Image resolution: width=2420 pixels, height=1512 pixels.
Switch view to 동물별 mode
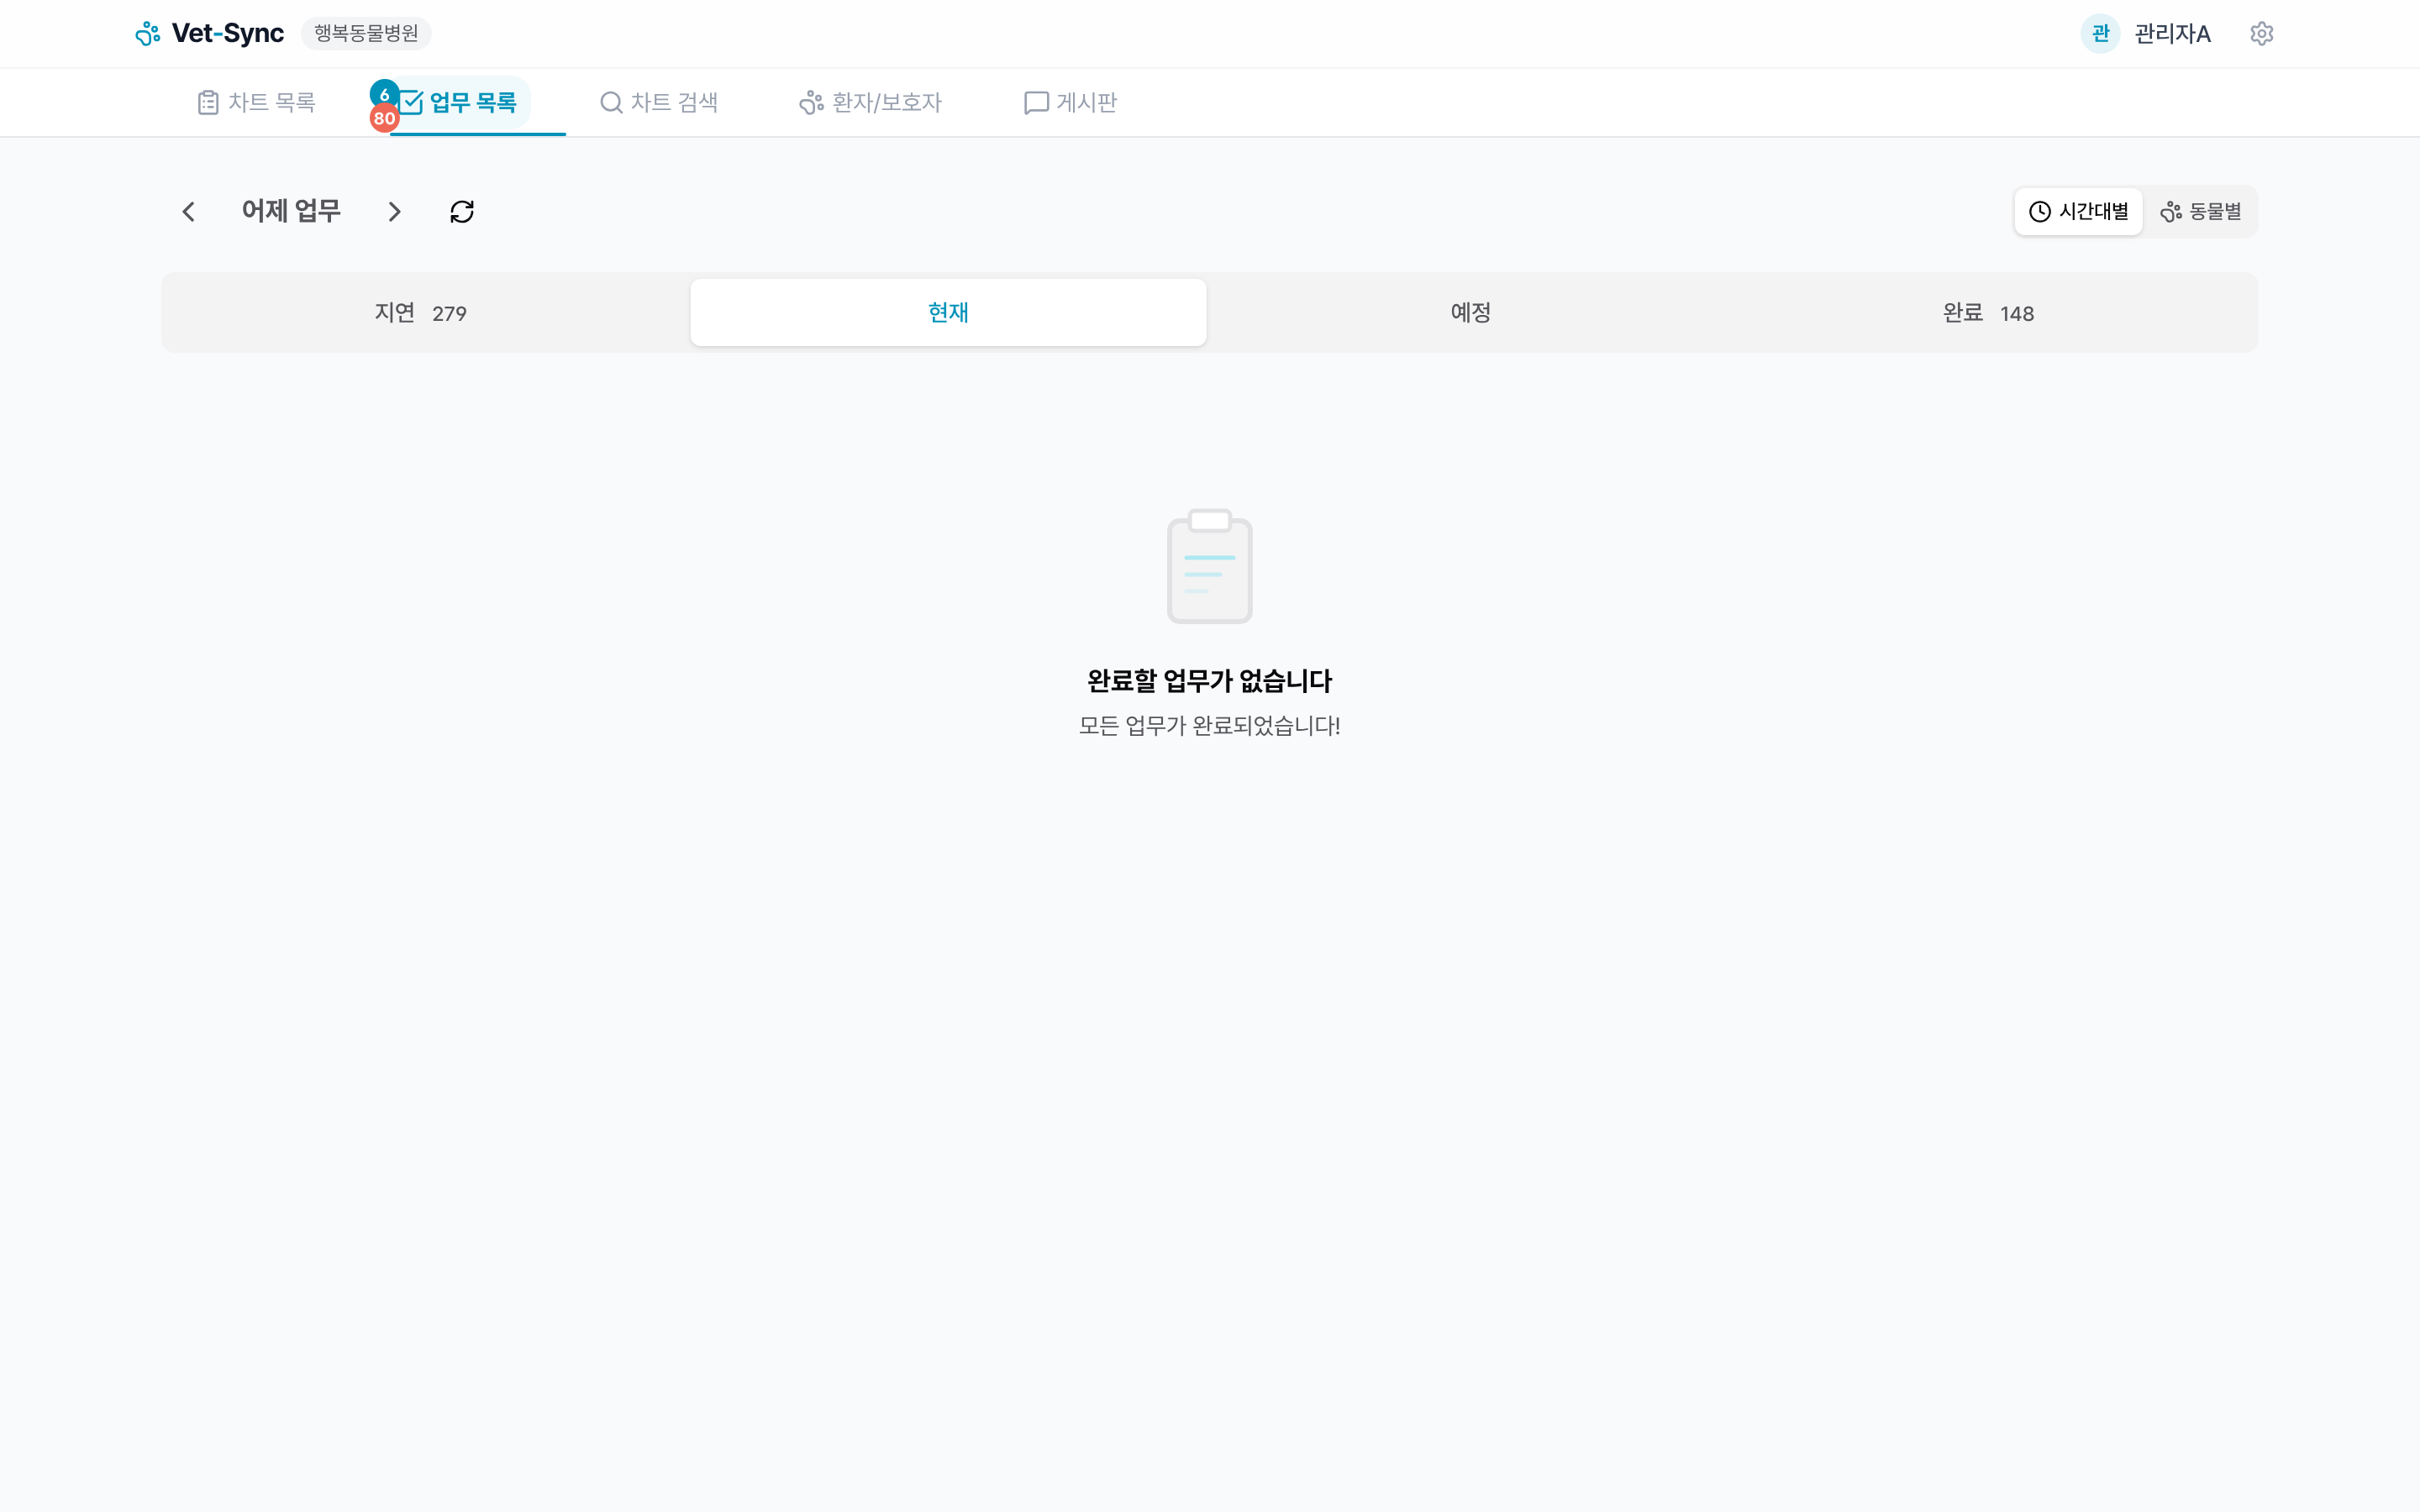pos(2200,212)
